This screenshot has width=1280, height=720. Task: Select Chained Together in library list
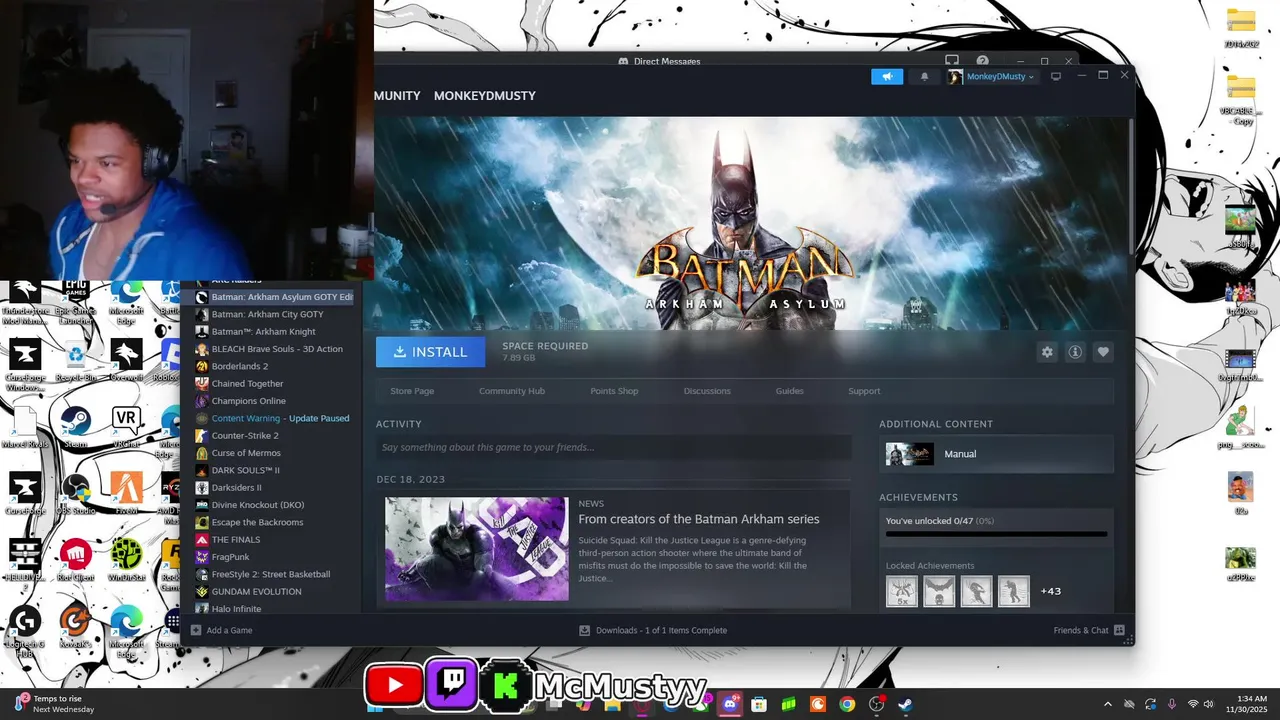(x=247, y=383)
